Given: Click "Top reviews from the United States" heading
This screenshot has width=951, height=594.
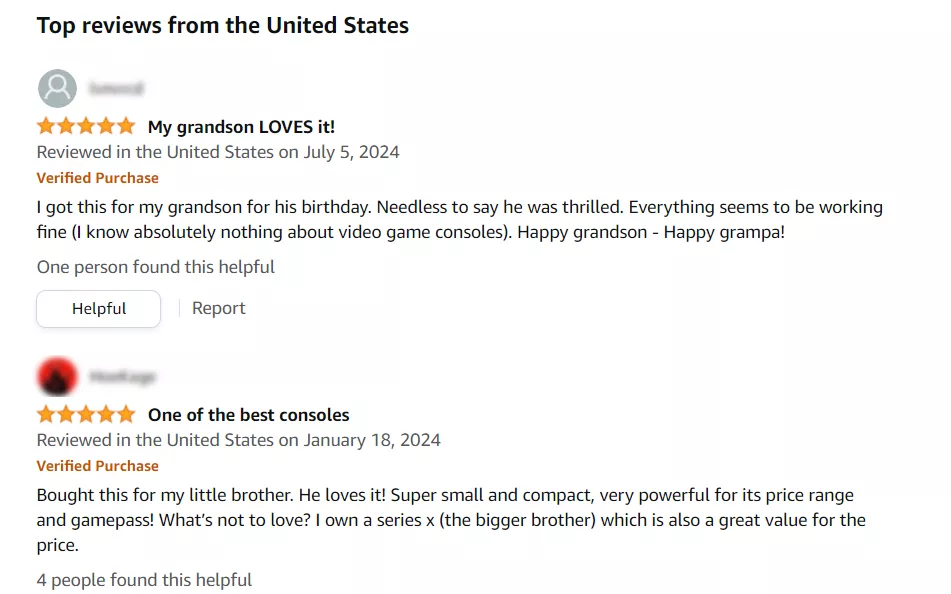Looking at the screenshot, I should (x=223, y=25).
